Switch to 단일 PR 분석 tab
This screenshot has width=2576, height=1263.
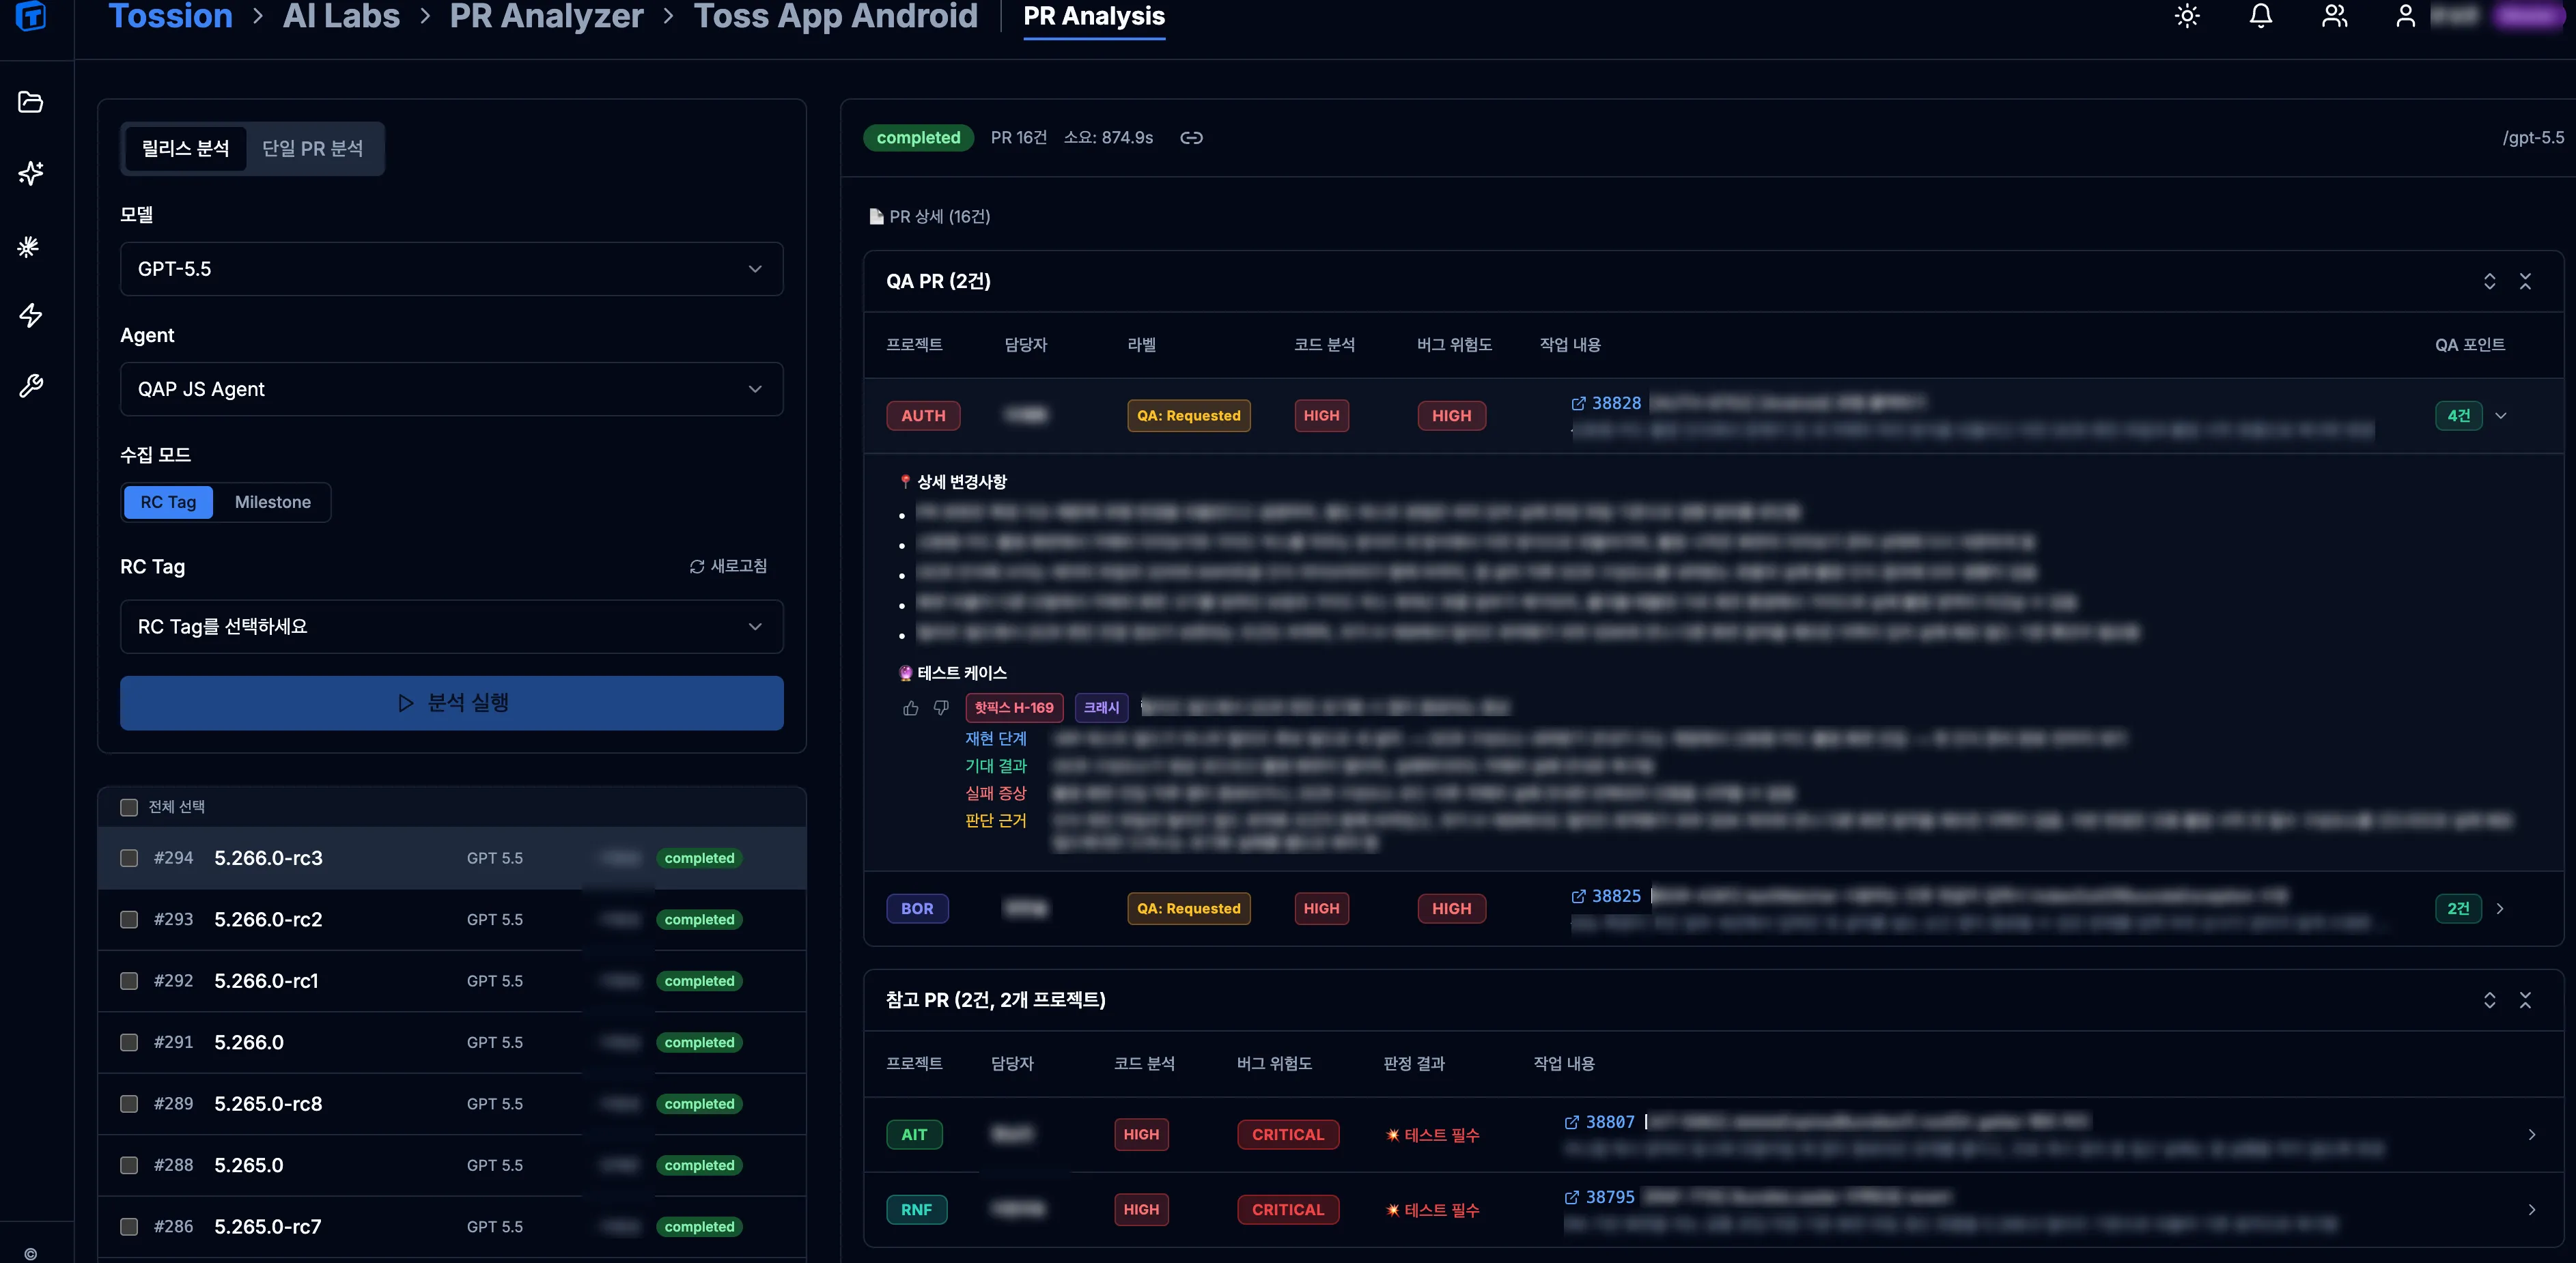(x=312, y=149)
